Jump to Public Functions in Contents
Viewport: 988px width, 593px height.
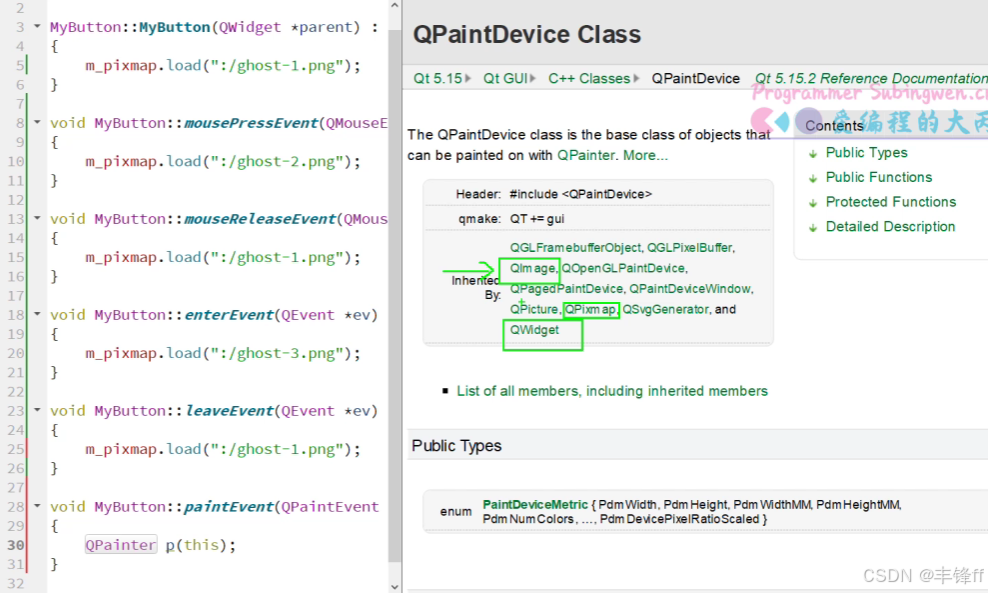point(878,178)
